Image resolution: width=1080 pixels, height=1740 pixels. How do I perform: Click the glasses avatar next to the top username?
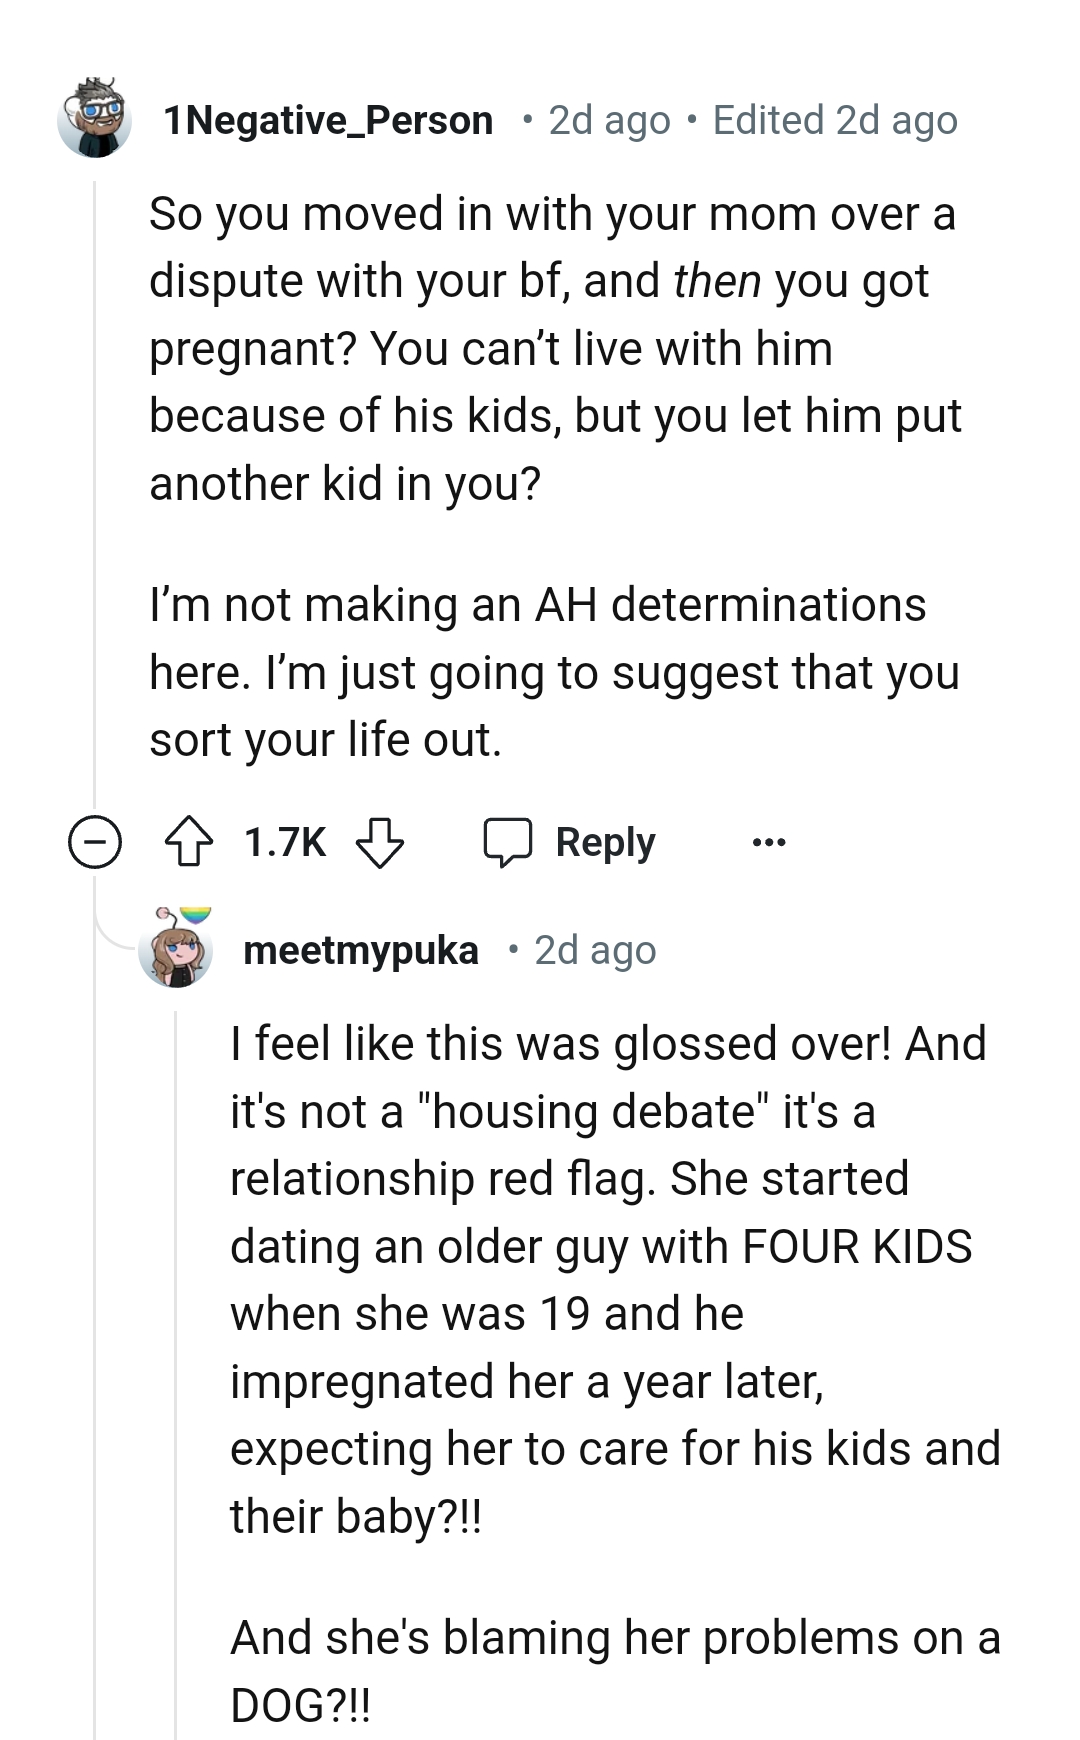(95, 120)
